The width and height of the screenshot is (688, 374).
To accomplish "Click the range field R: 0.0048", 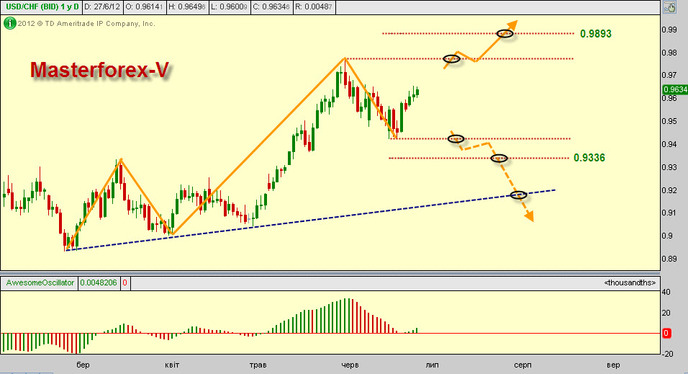I will (314, 7).
